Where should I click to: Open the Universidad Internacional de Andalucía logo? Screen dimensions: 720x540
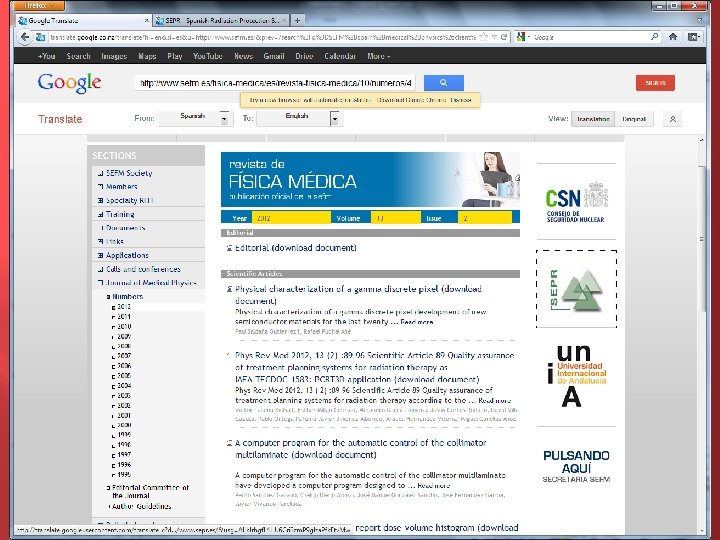tap(576, 377)
